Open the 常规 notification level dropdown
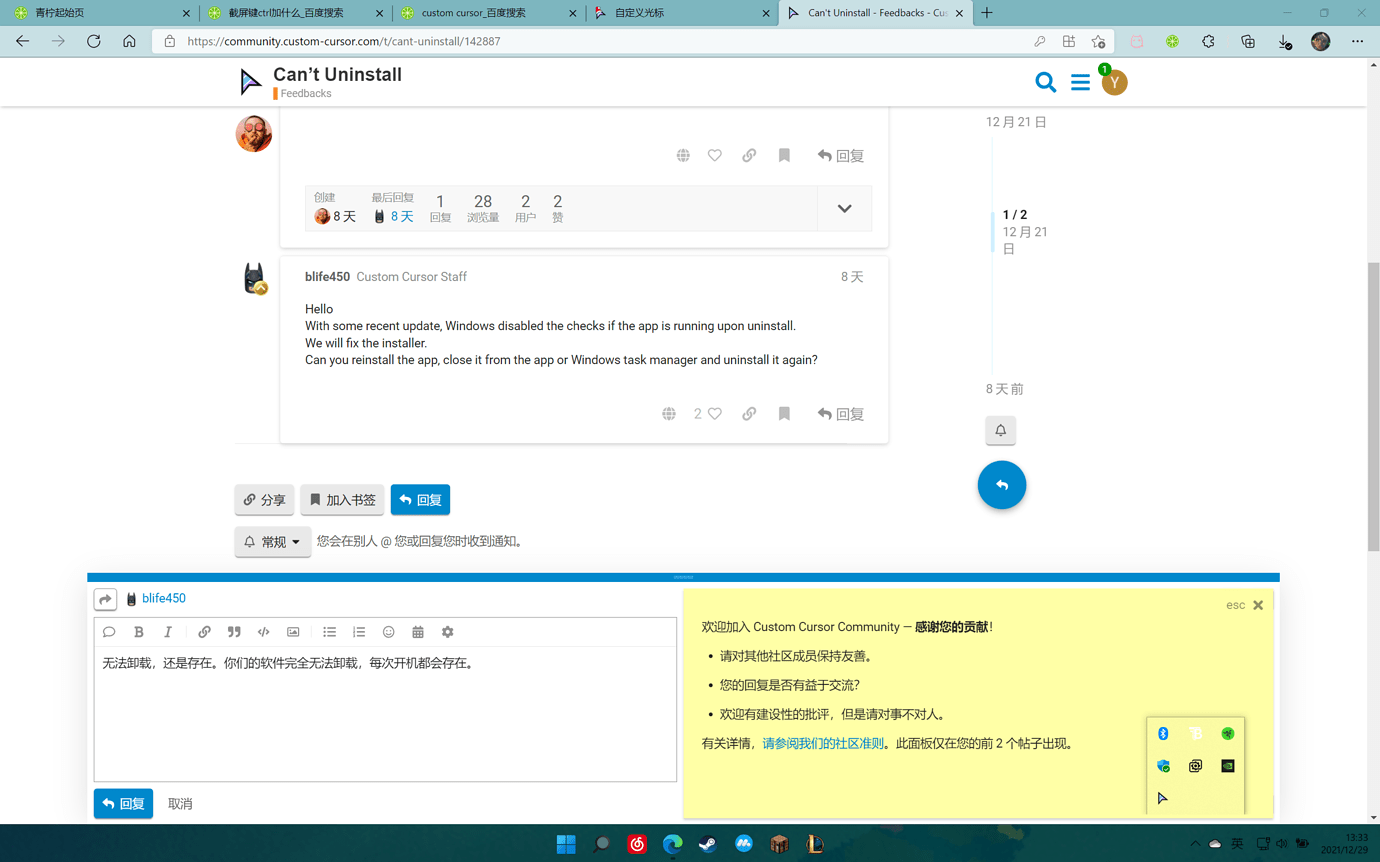The image size is (1380, 862). [272, 541]
